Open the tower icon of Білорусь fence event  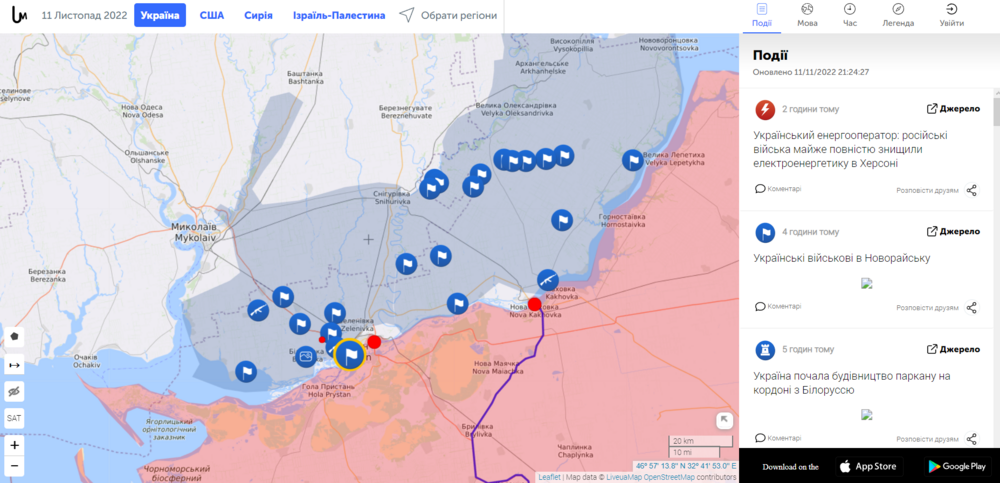pos(765,350)
